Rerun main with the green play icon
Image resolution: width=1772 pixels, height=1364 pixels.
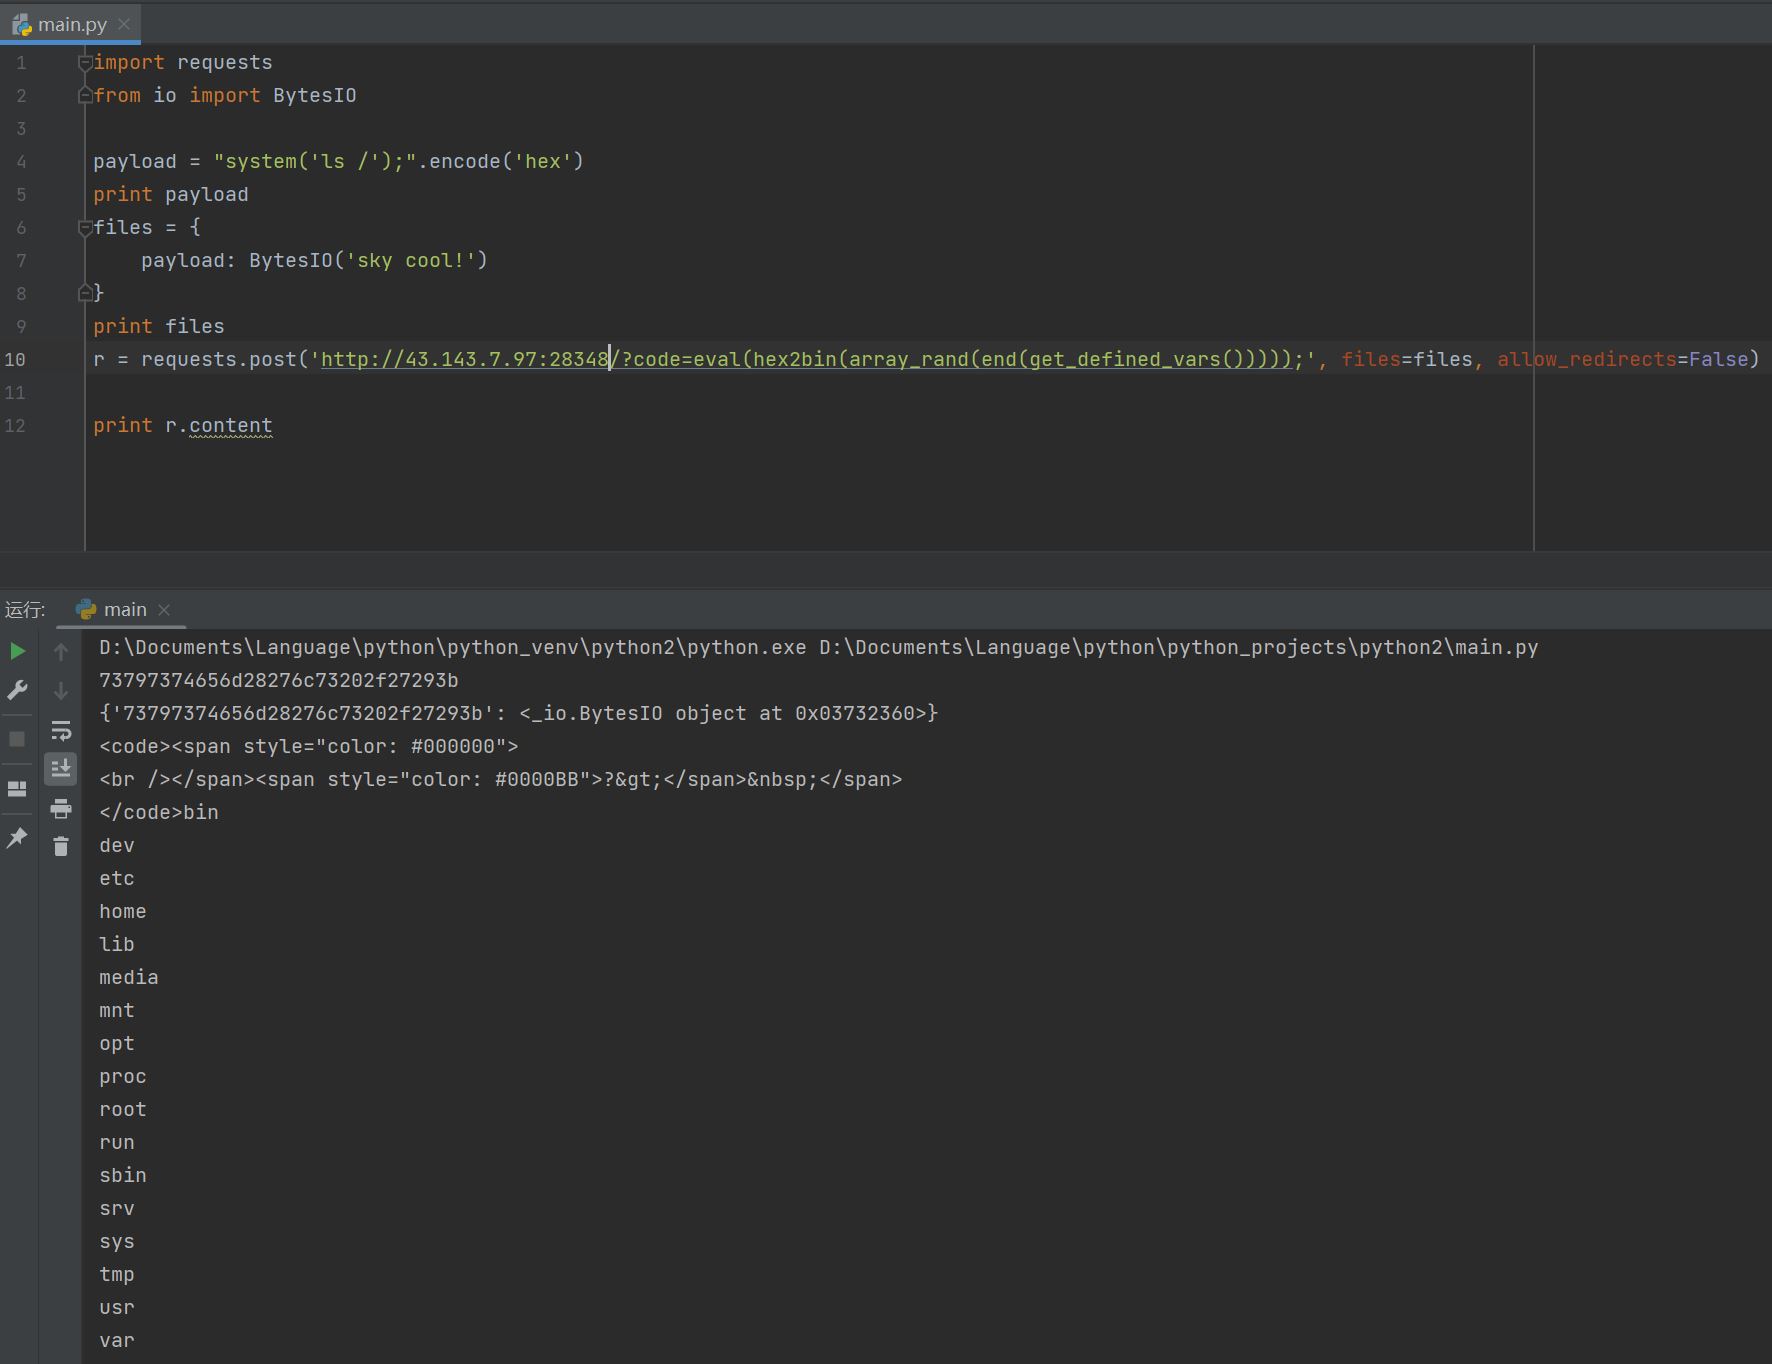coord(17,652)
